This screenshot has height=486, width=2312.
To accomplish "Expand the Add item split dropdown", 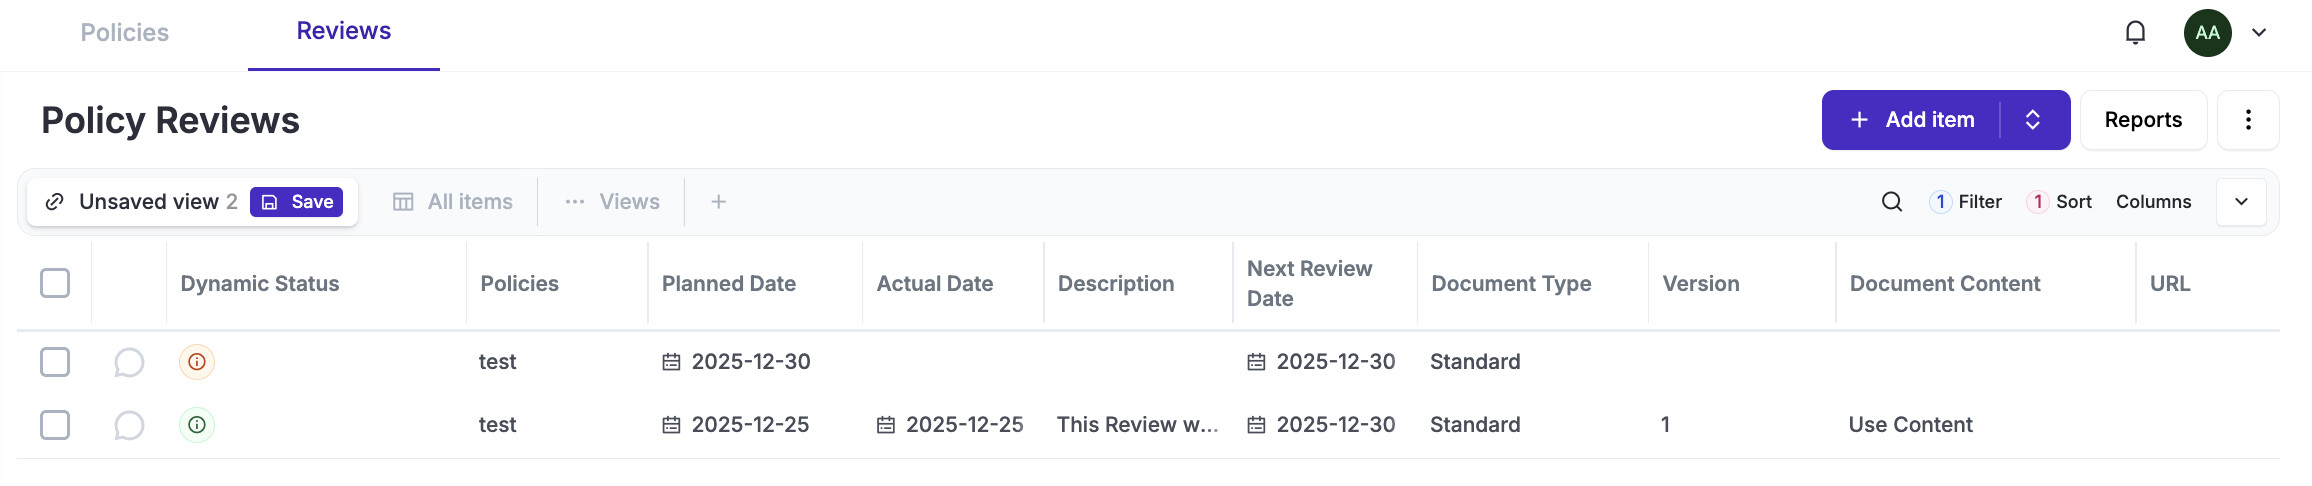I will (2033, 120).
